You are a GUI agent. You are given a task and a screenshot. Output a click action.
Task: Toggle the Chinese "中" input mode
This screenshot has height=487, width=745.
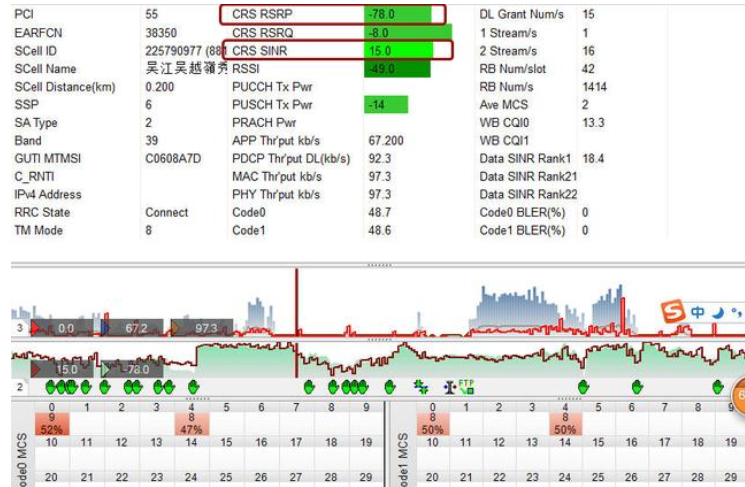coord(698,313)
